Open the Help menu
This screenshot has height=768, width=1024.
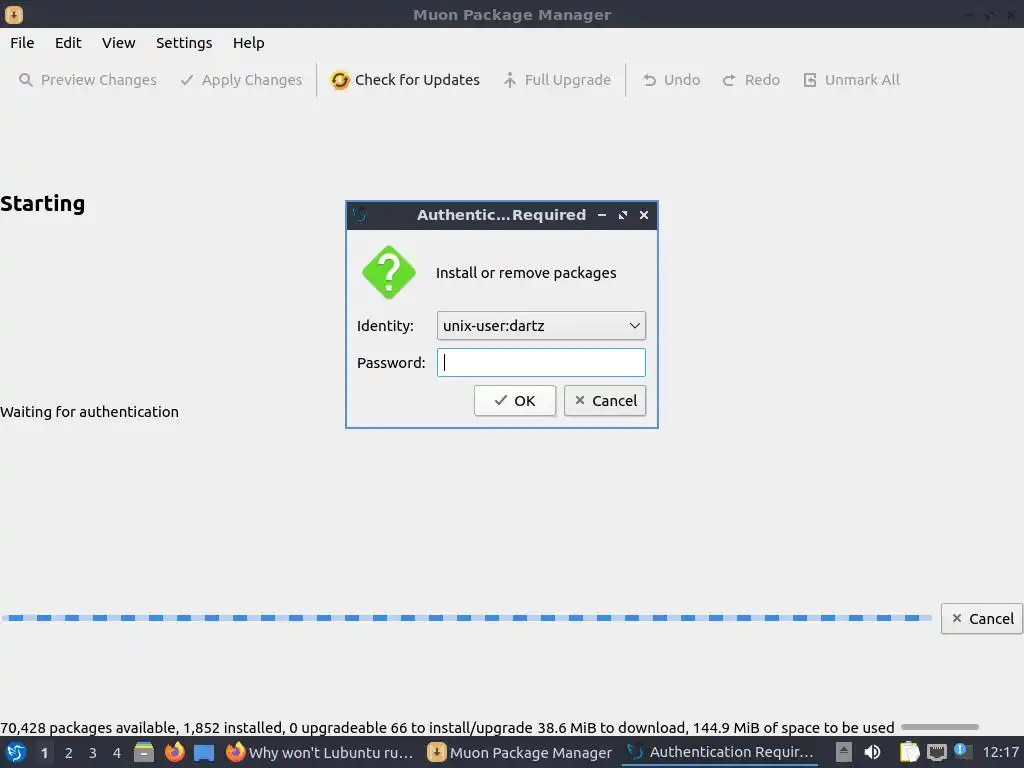248,43
